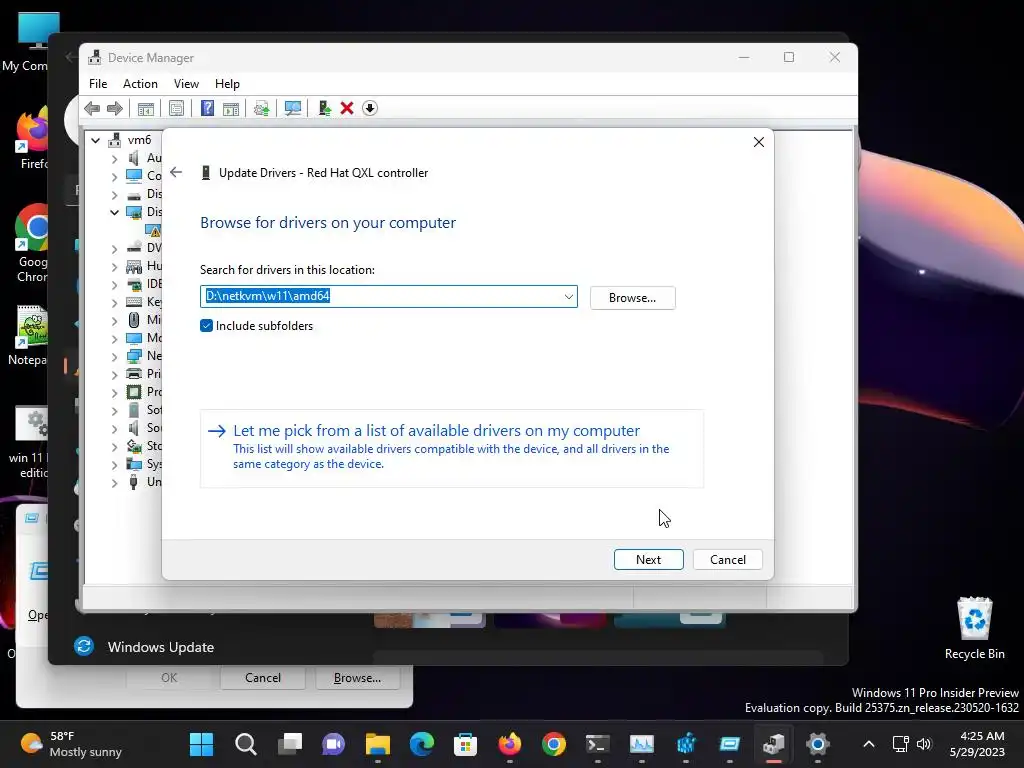Click Next in the Update Drivers dialog
This screenshot has width=1024, height=768.
[648, 560]
